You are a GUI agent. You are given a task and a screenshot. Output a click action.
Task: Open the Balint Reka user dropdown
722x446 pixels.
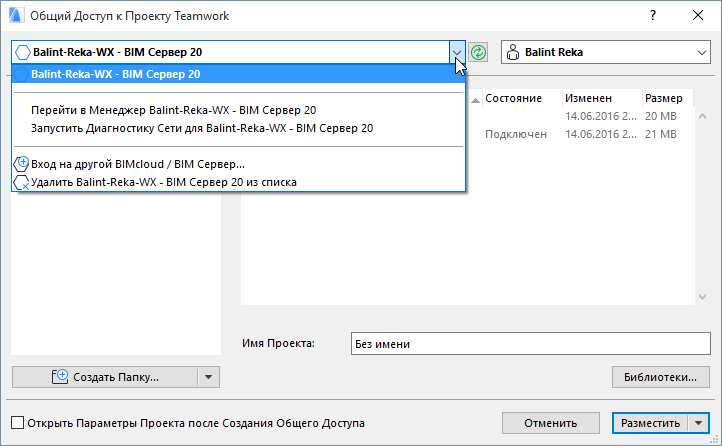606,52
